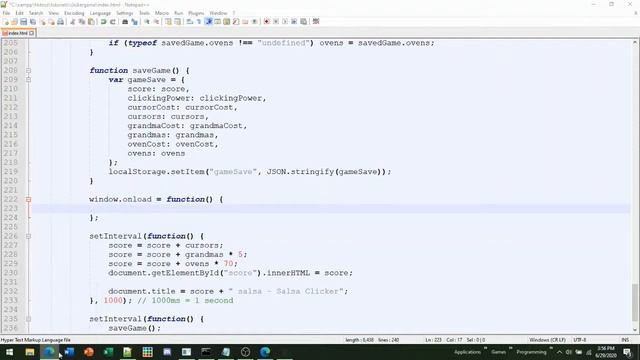The image size is (640, 360).
Task: Open the notification center icon
Action: pyautogui.click(x=627, y=352)
